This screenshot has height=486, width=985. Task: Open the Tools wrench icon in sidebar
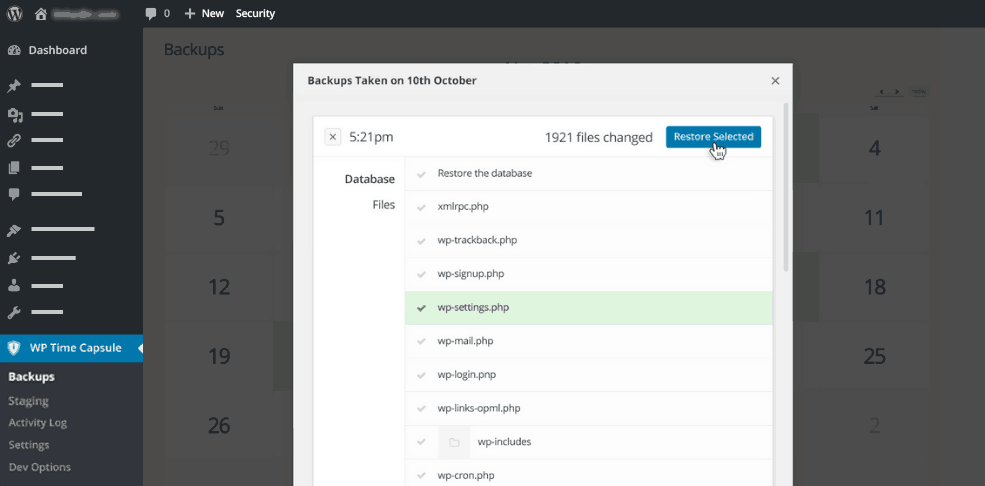coord(14,312)
